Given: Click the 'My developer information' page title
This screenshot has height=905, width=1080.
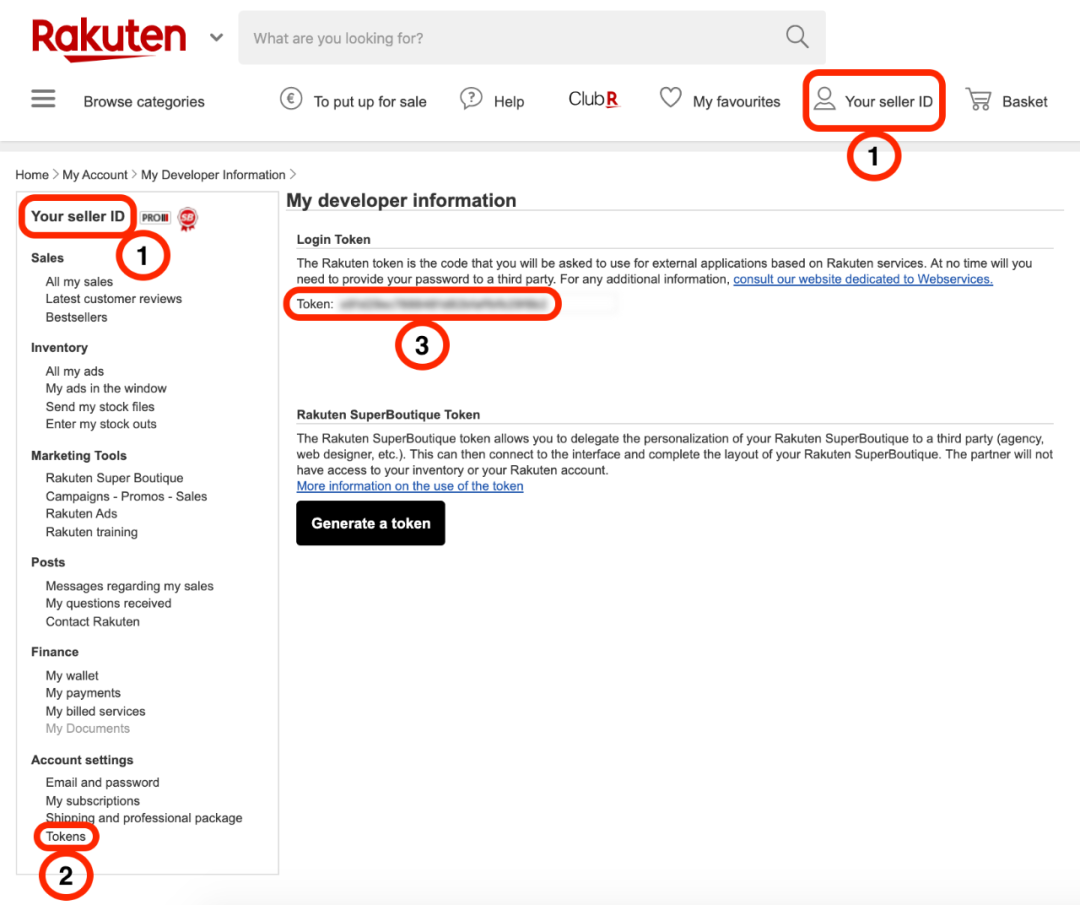Looking at the screenshot, I should coord(401,200).
